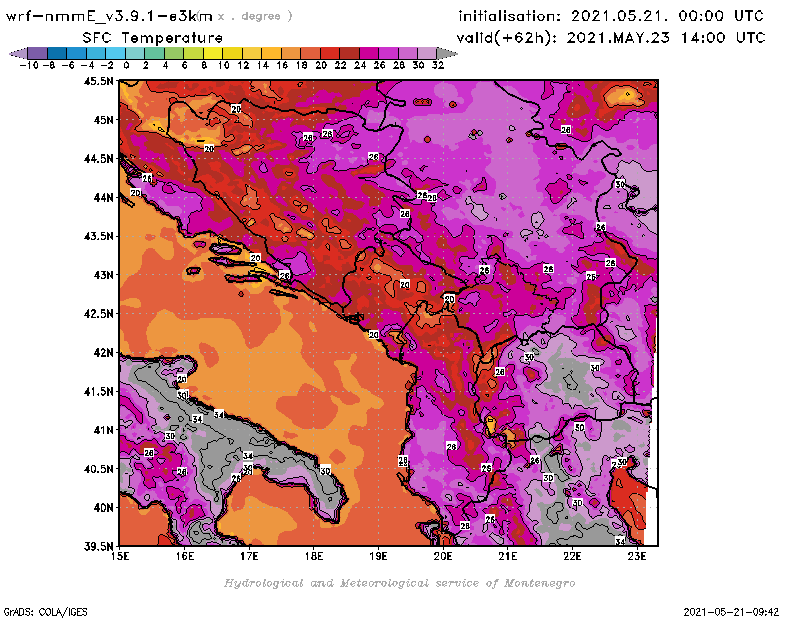This screenshot has height=618, width=800.
Task: Click the 41.5N latitude axis label
Action: (x=98, y=391)
